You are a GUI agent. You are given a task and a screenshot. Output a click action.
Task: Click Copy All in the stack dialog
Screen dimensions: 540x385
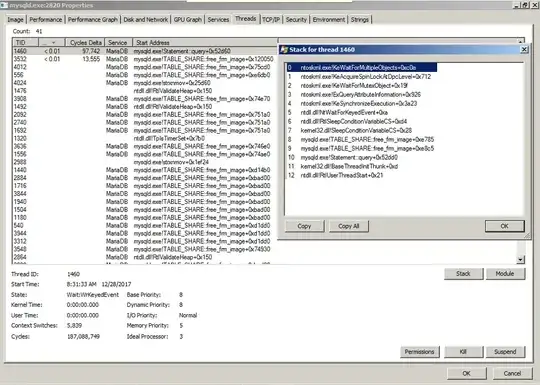pyautogui.click(x=349, y=226)
